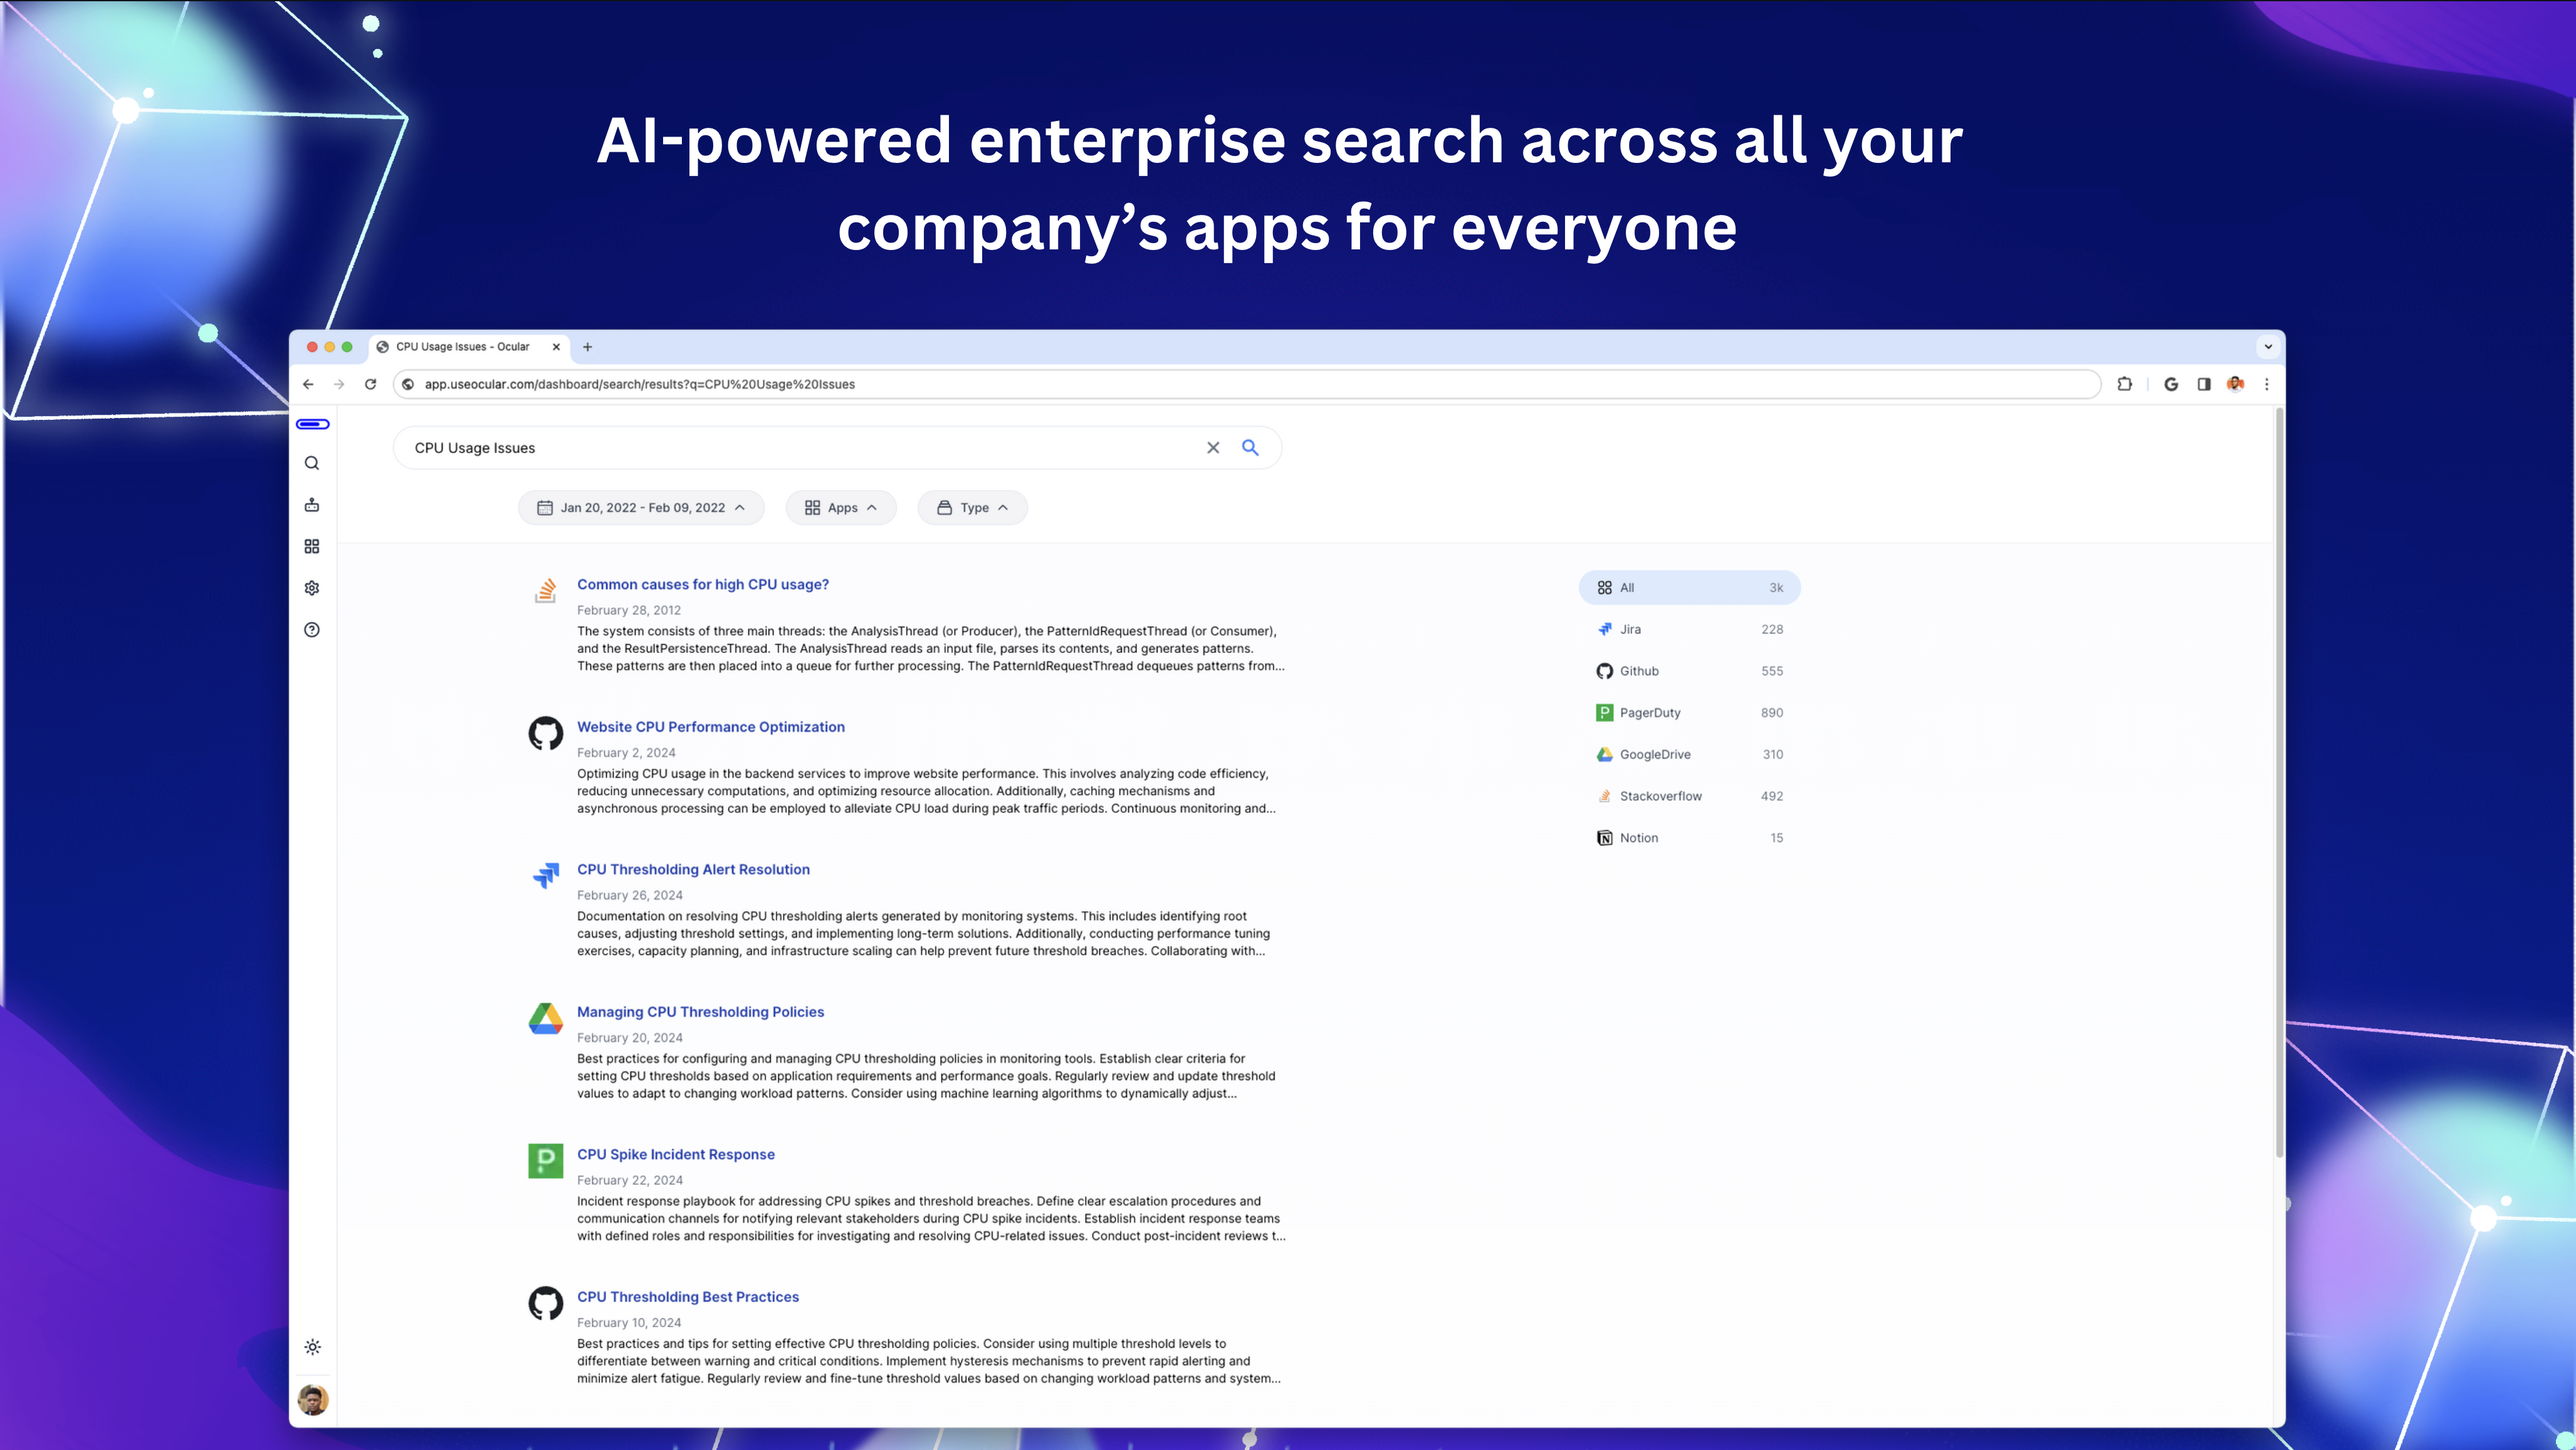The image size is (2576, 1450).
Task: Expand the Apps filter dropdown
Action: [840, 508]
